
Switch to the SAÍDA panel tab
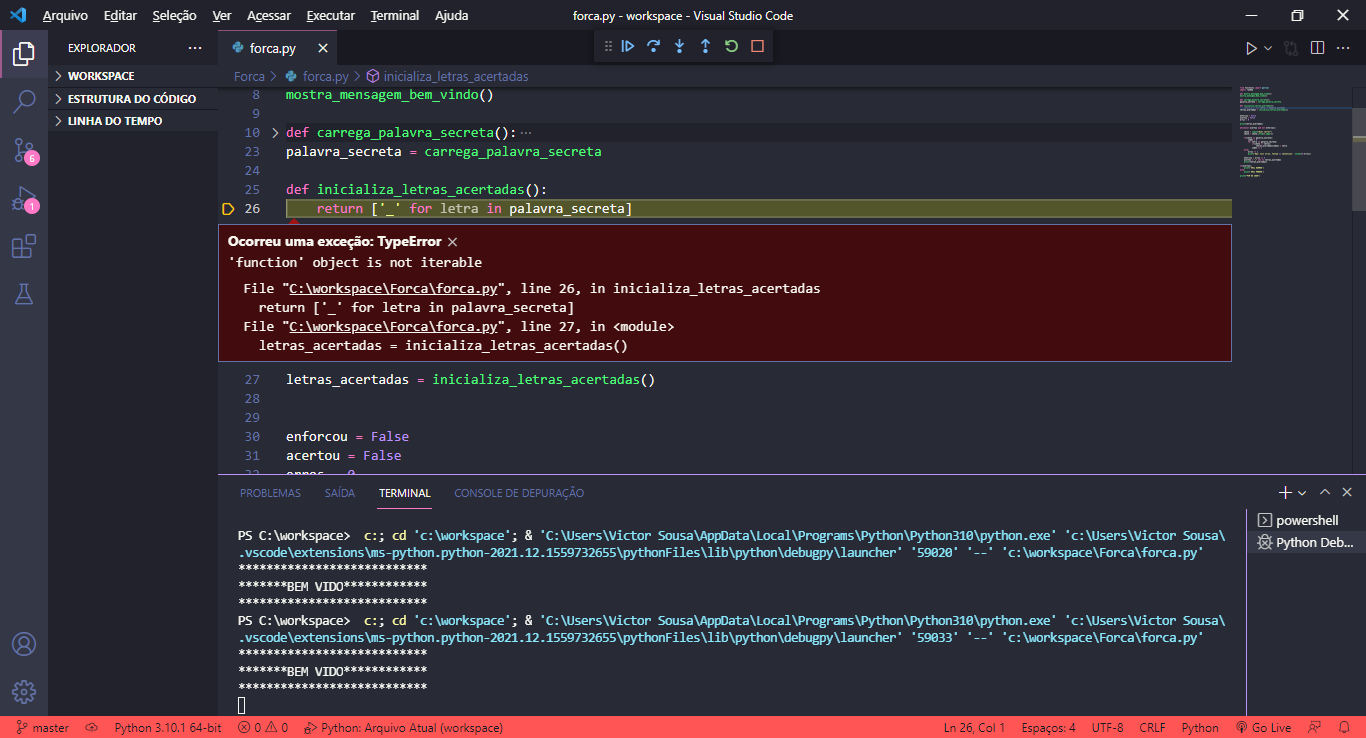[340, 493]
